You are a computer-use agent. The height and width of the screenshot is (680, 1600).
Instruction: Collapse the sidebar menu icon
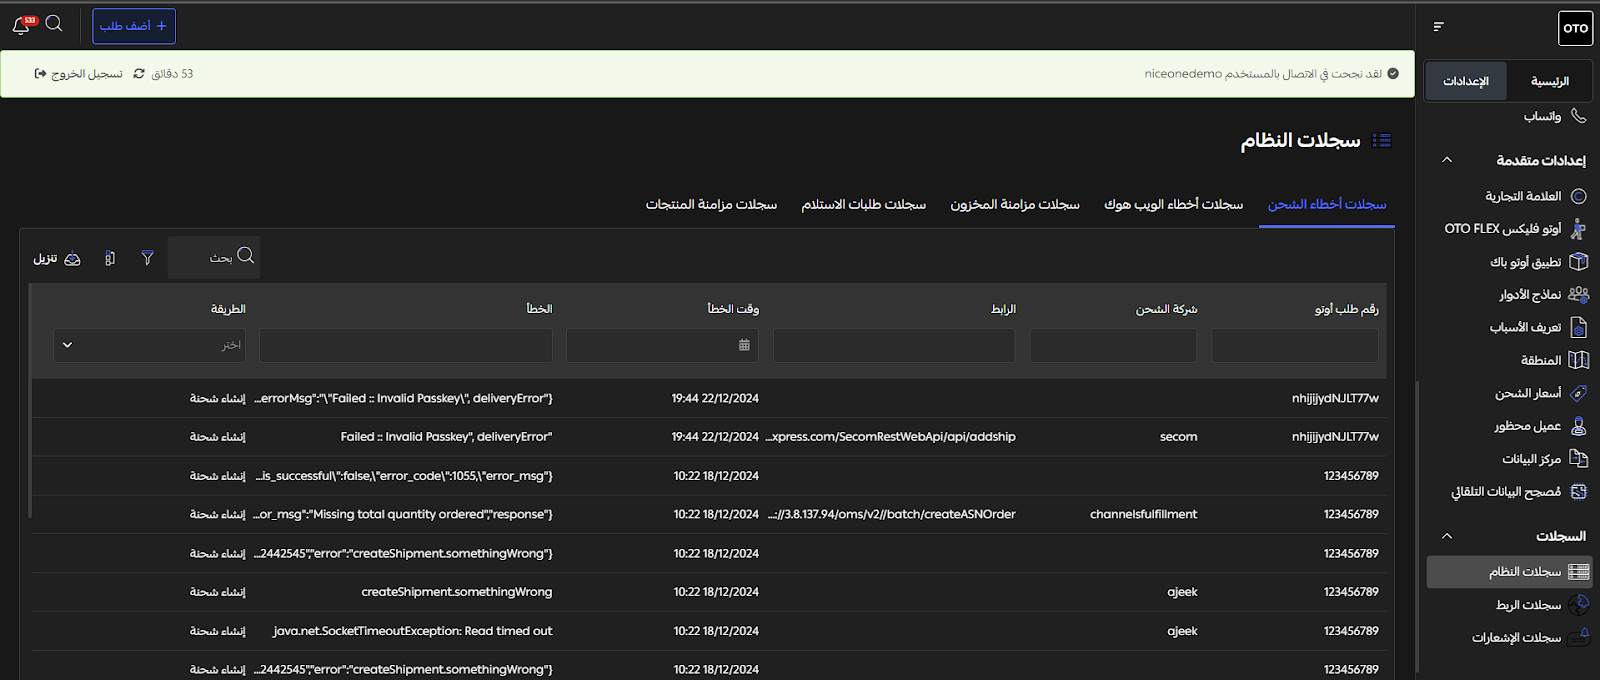(1438, 27)
